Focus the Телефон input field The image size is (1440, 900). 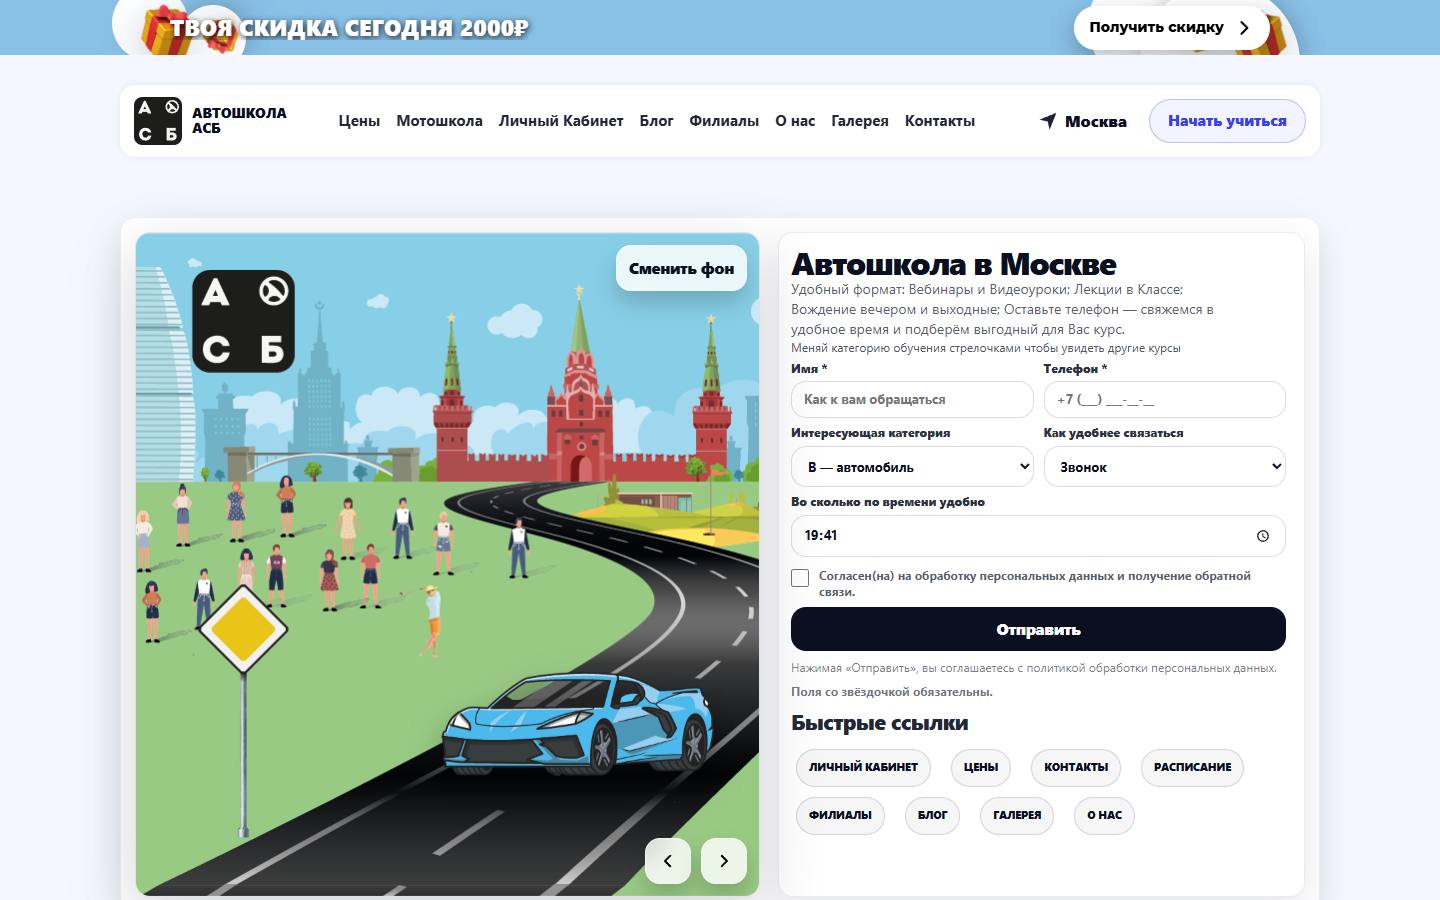pyautogui.click(x=1165, y=399)
